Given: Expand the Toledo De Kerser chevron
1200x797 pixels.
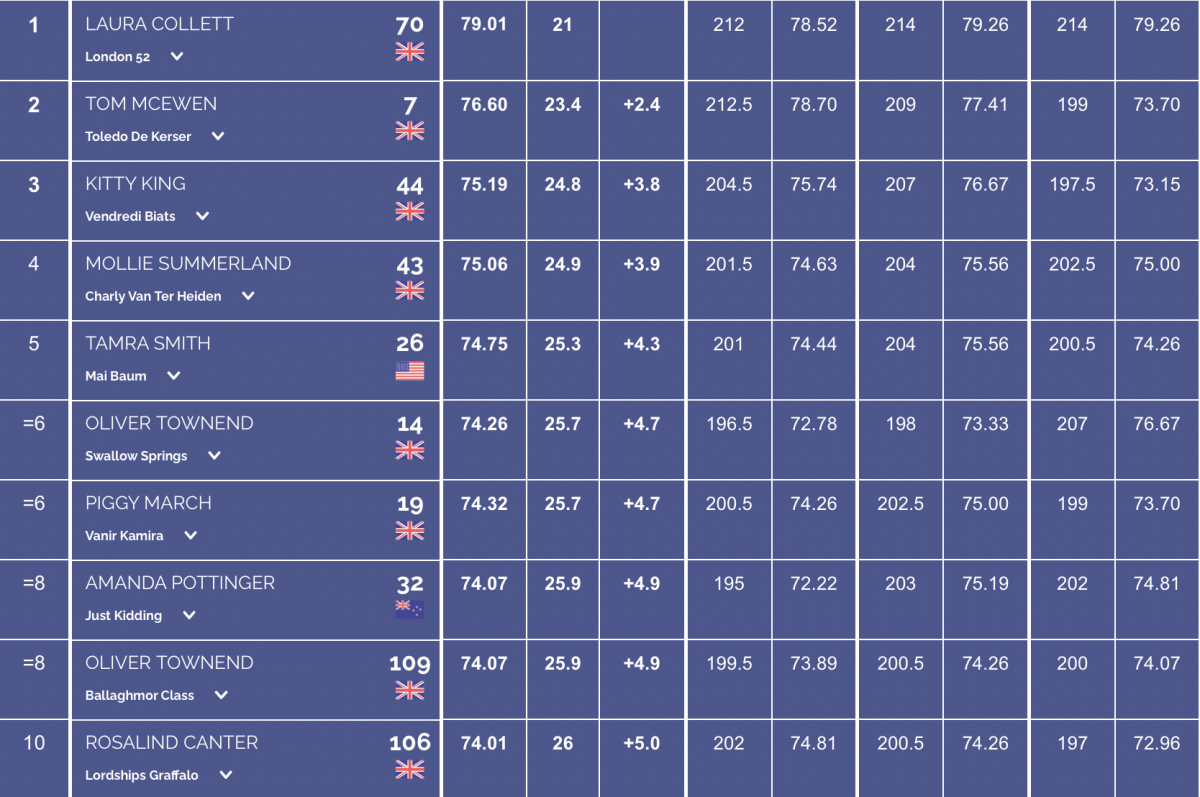Looking at the screenshot, I should (x=218, y=137).
